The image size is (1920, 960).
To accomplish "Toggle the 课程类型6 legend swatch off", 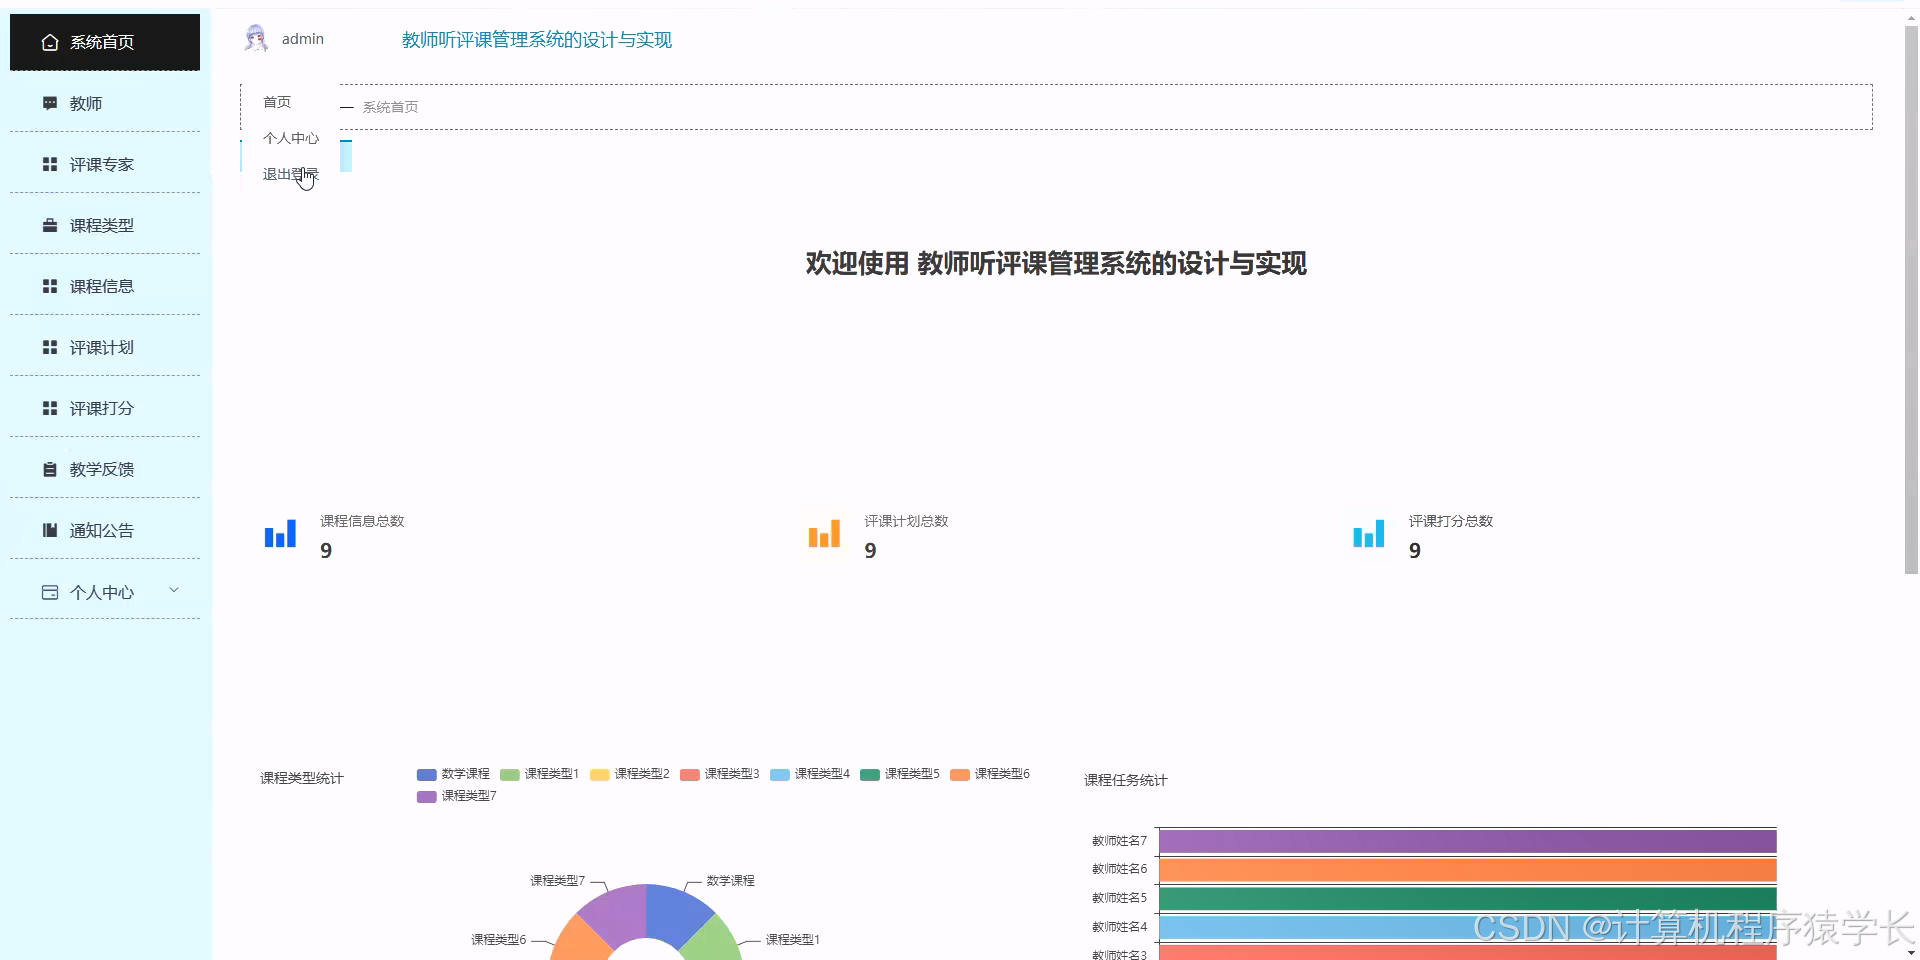I will point(958,774).
